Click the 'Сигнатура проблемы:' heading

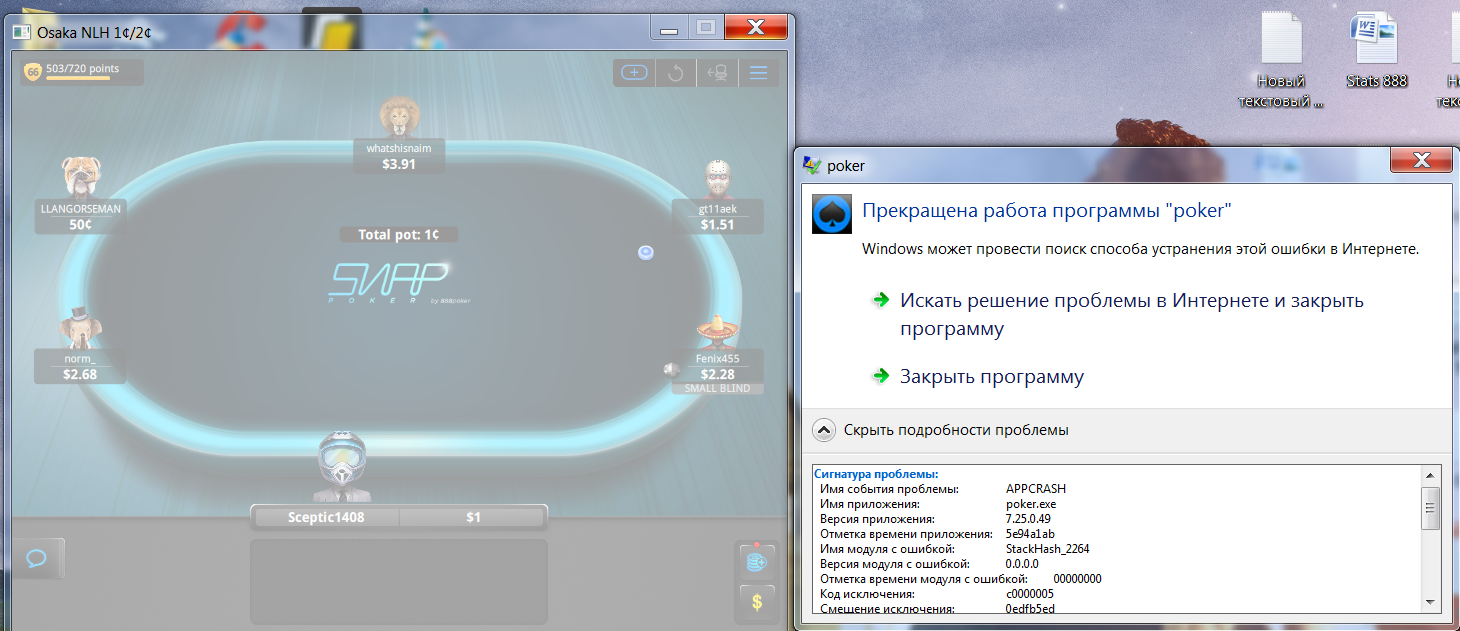pyautogui.click(x=876, y=474)
